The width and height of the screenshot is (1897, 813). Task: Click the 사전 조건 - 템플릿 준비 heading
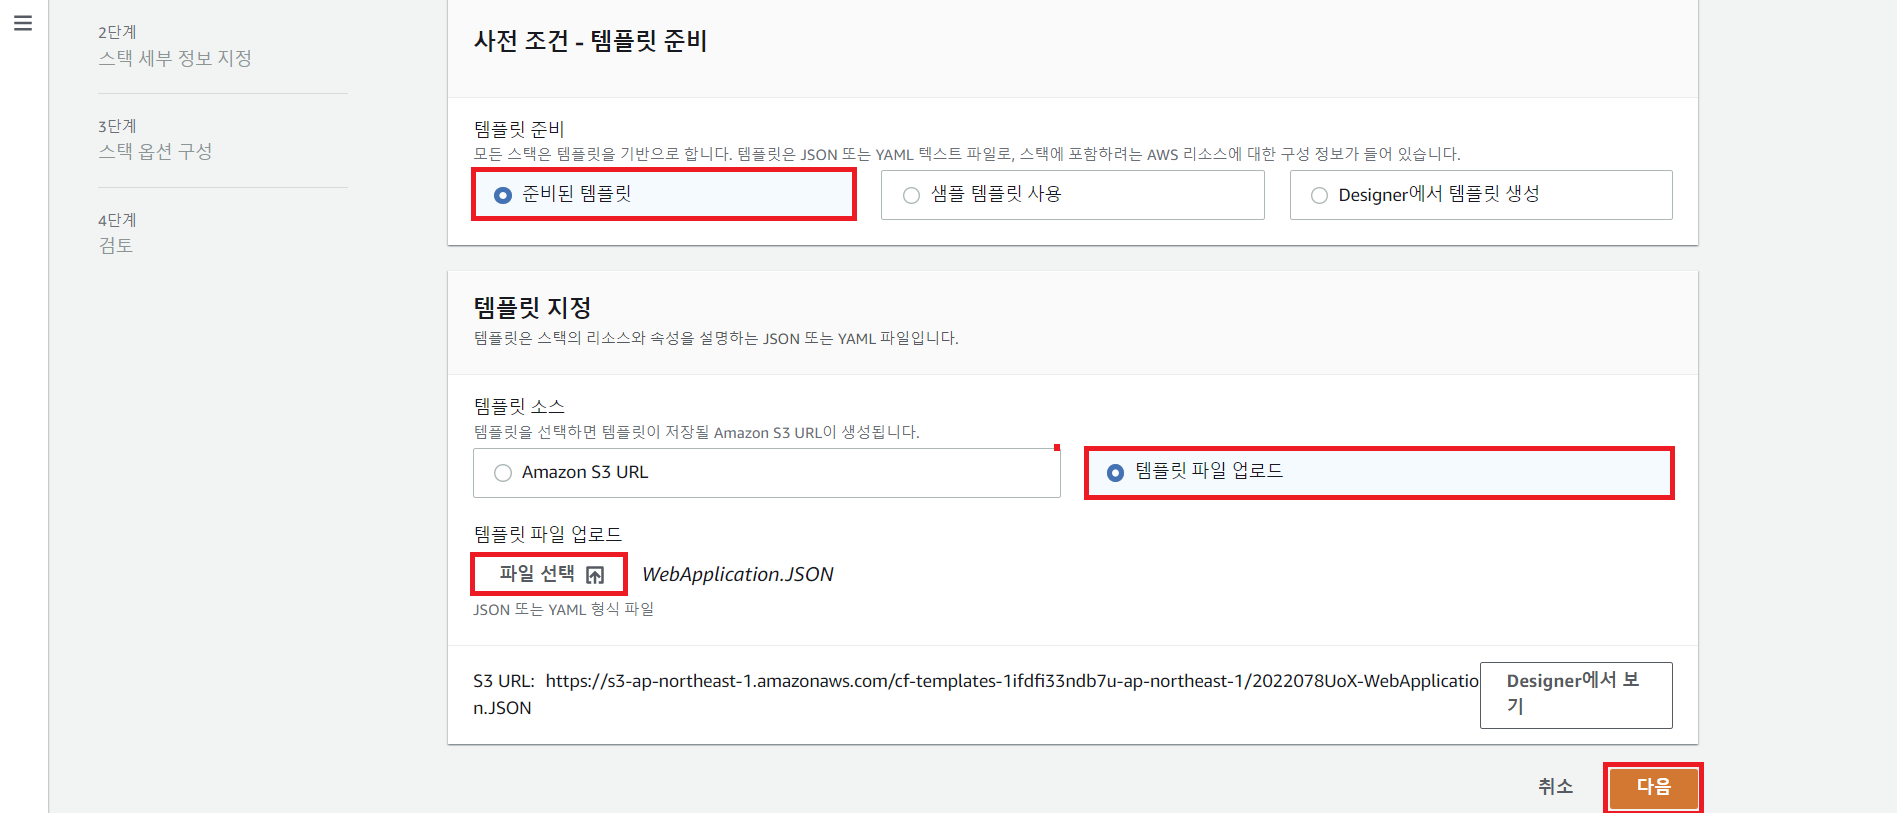point(590,41)
